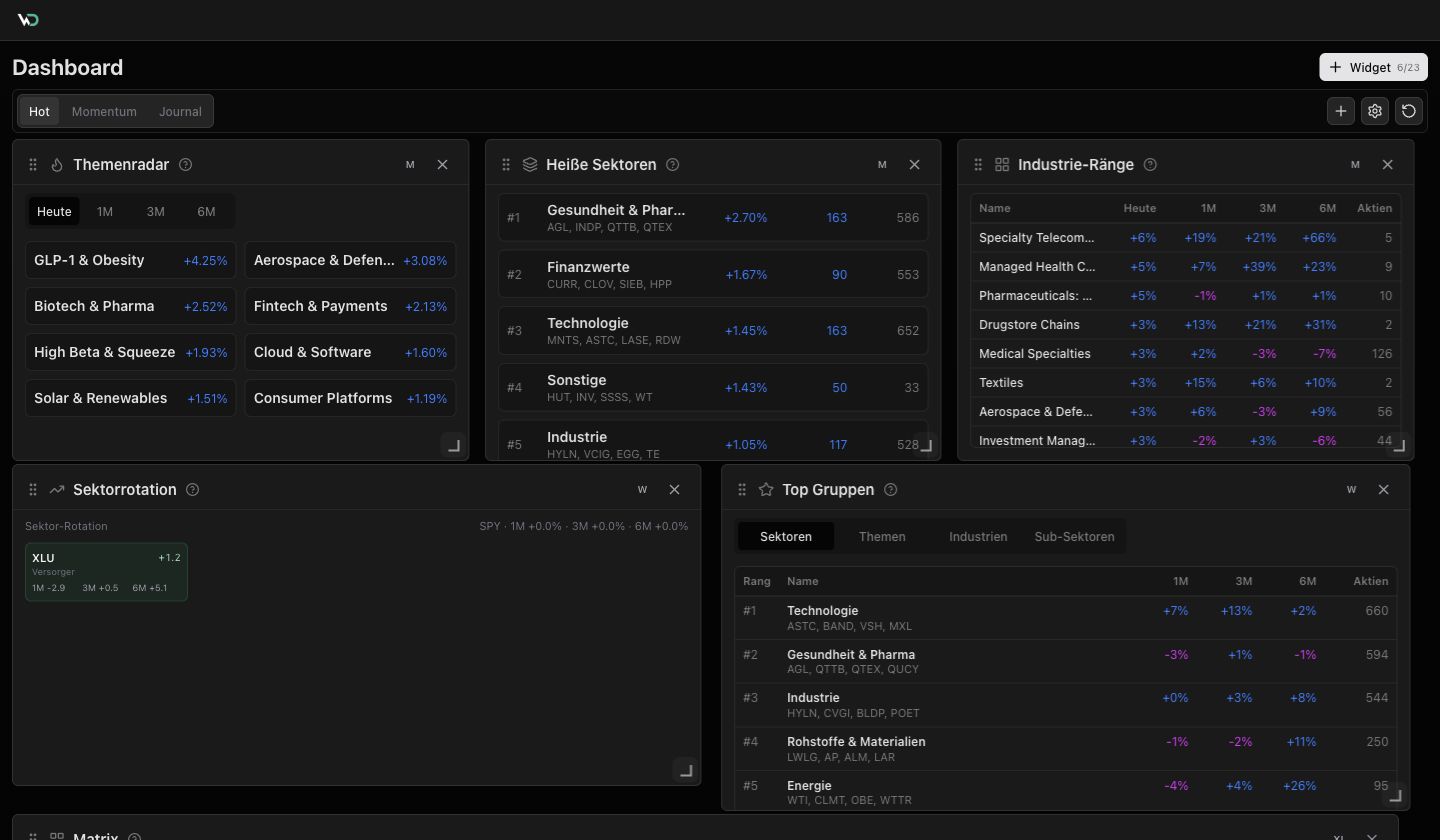Click the app logo in top bar
The width and height of the screenshot is (1440, 840).
pos(28,20)
